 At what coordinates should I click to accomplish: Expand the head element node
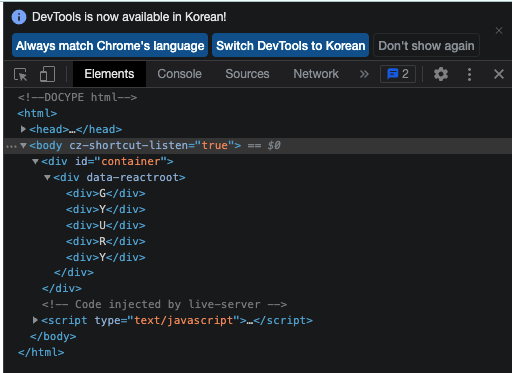[23, 129]
